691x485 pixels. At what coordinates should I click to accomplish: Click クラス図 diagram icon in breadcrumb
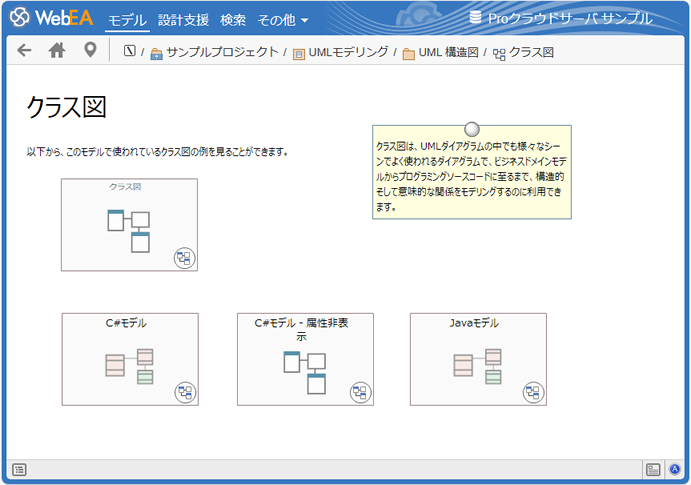pos(499,55)
